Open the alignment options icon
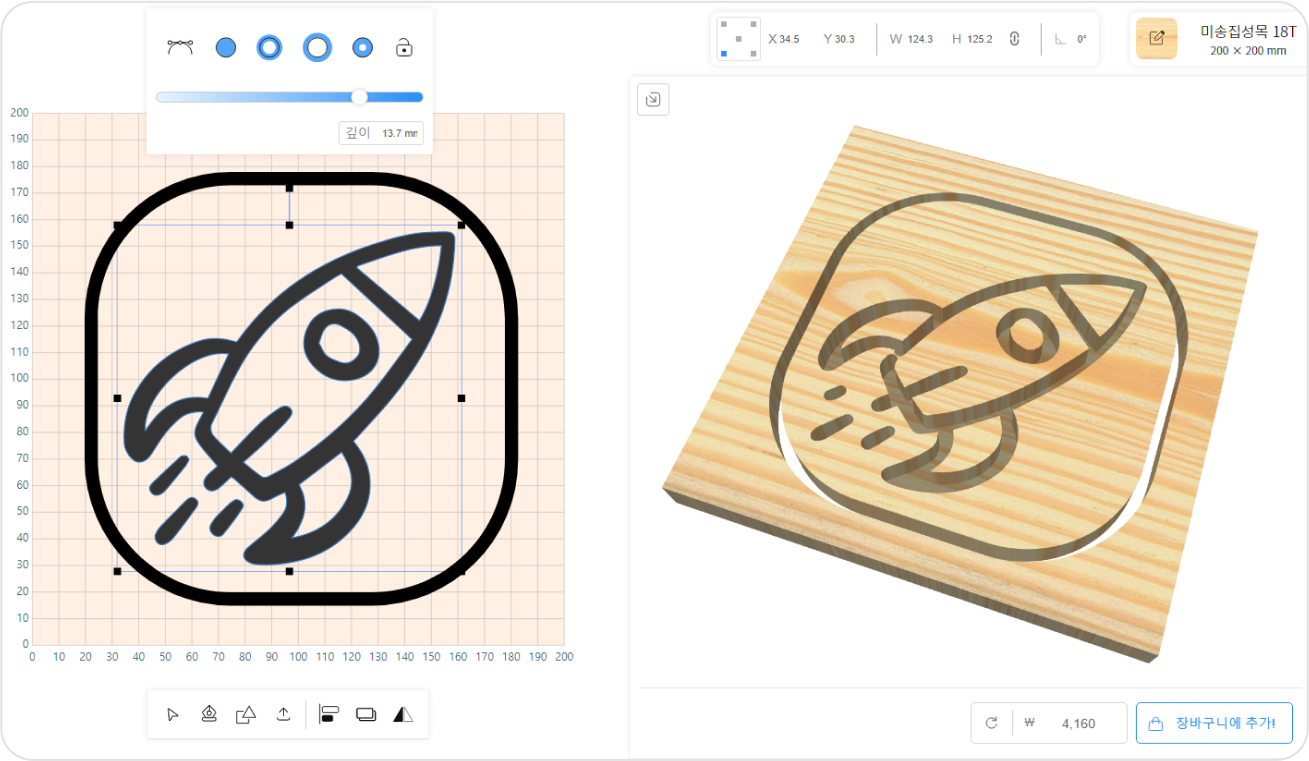The height and width of the screenshot is (761, 1309). pos(328,714)
